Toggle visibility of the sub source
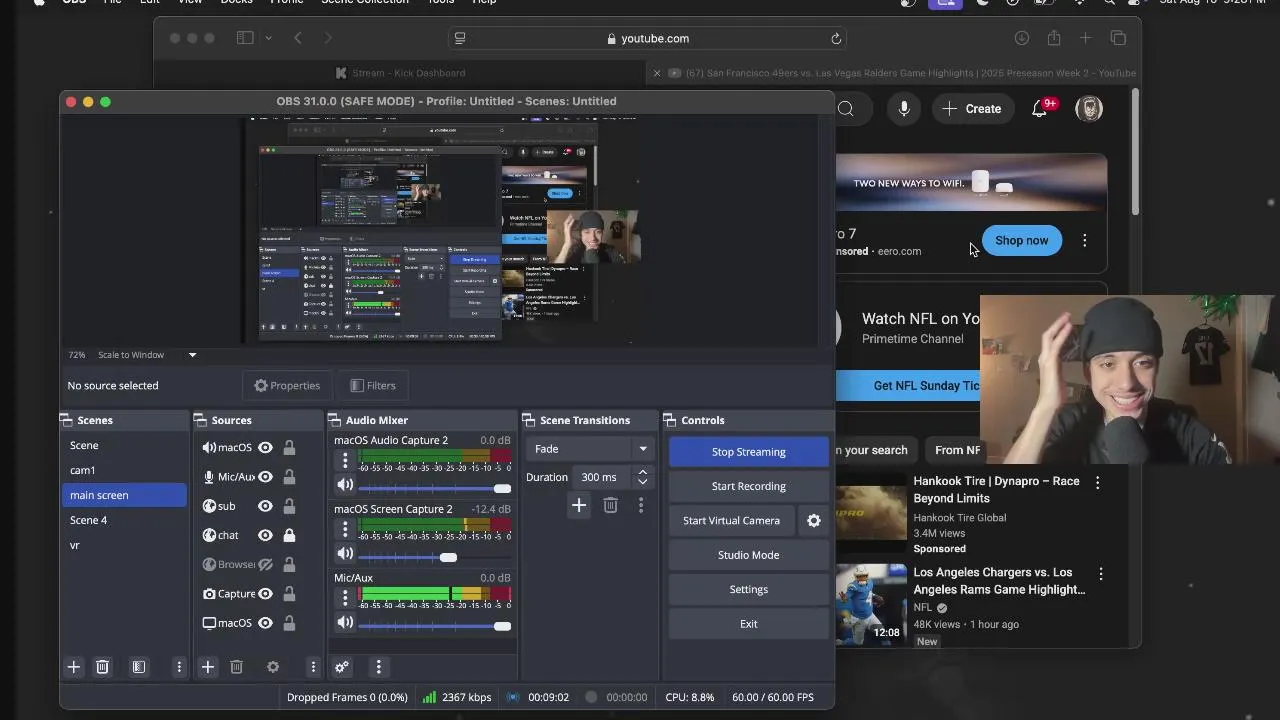 click(265, 506)
